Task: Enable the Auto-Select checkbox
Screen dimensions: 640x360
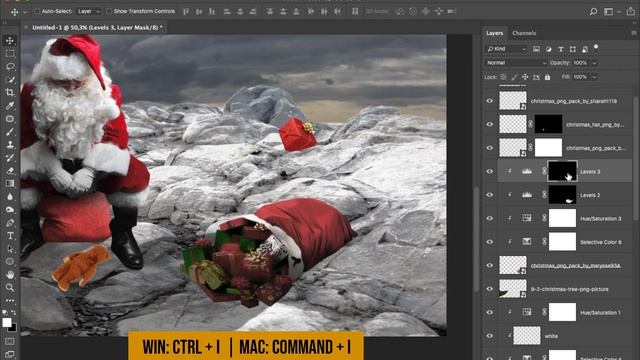Action: coord(37,11)
